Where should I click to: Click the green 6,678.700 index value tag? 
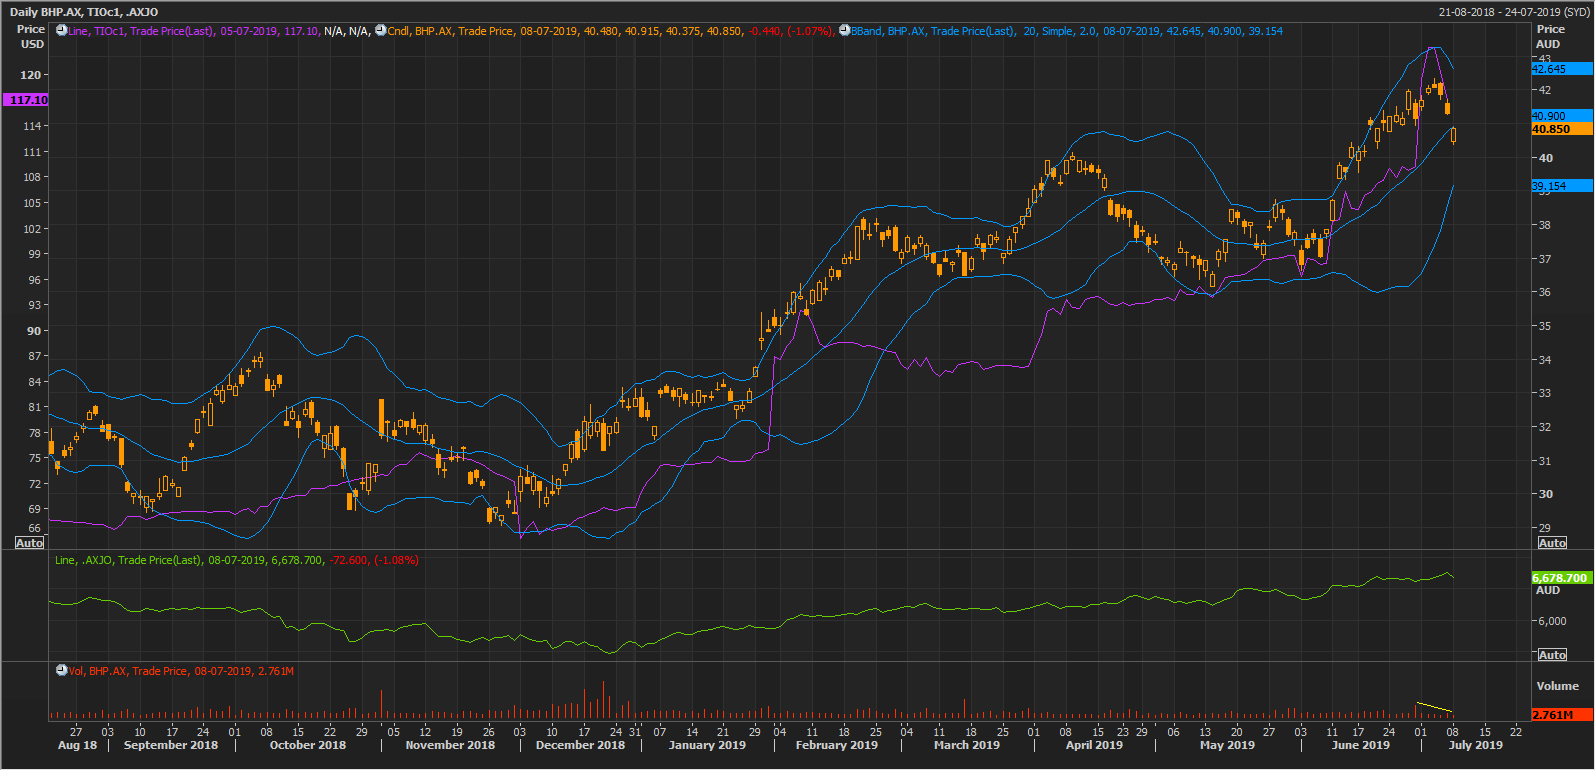click(1561, 578)
